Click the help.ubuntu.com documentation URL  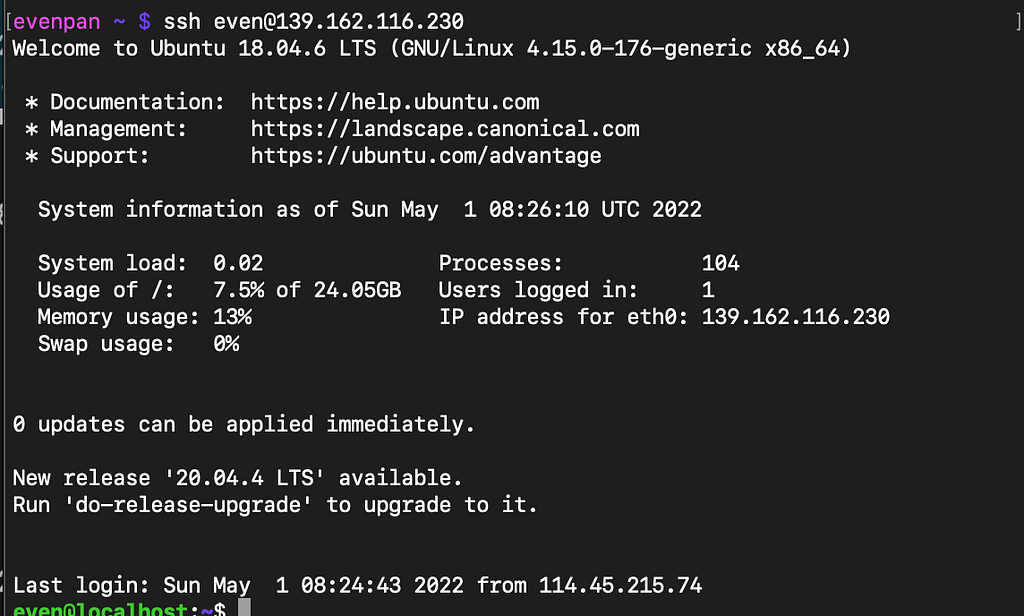click(395, 102)
